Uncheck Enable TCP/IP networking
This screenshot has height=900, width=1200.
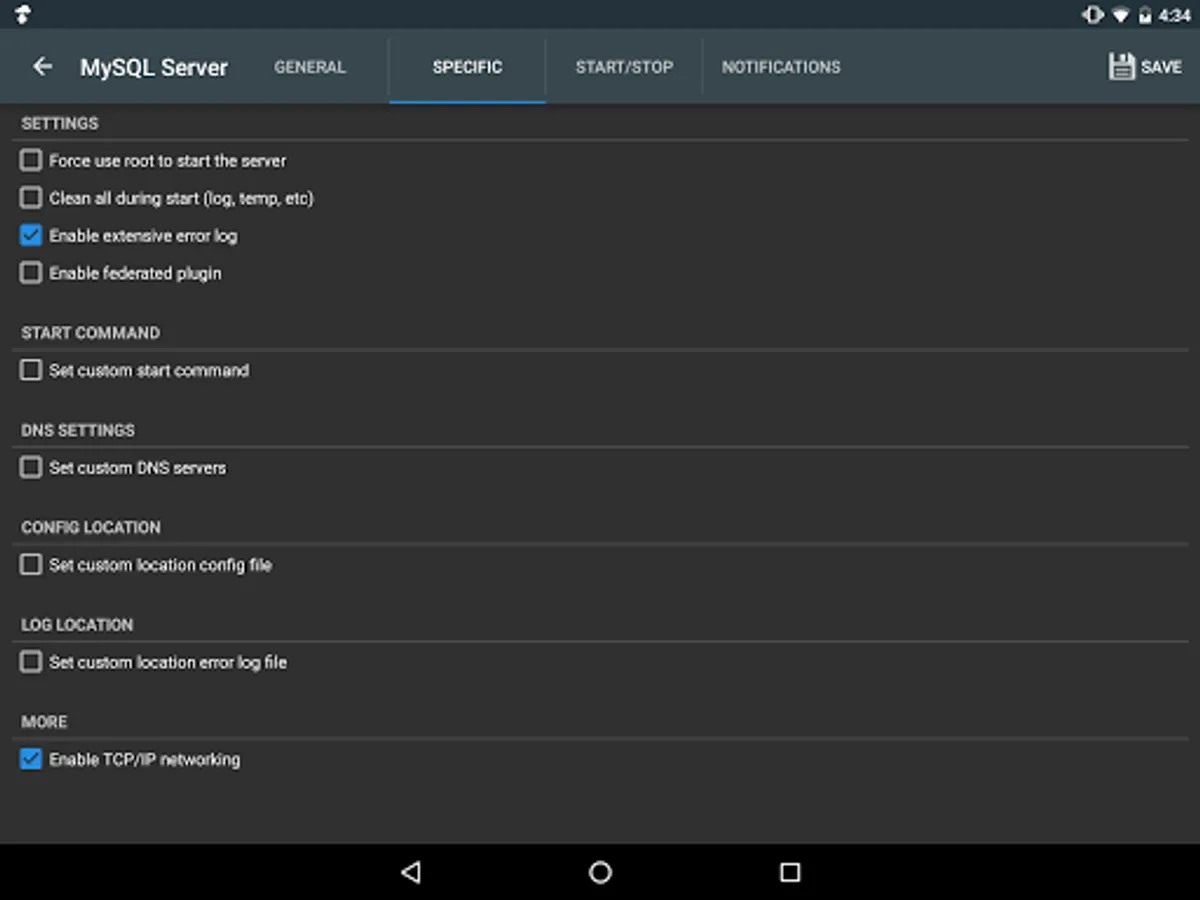pyautogui.click(x=31, y=759)
